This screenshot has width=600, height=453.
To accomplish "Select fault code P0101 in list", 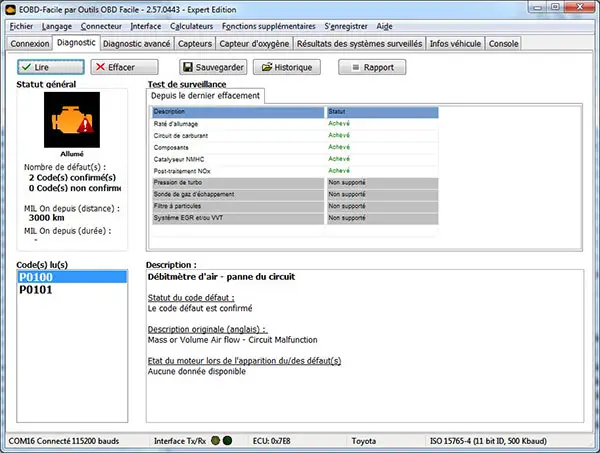I will 37,290.
